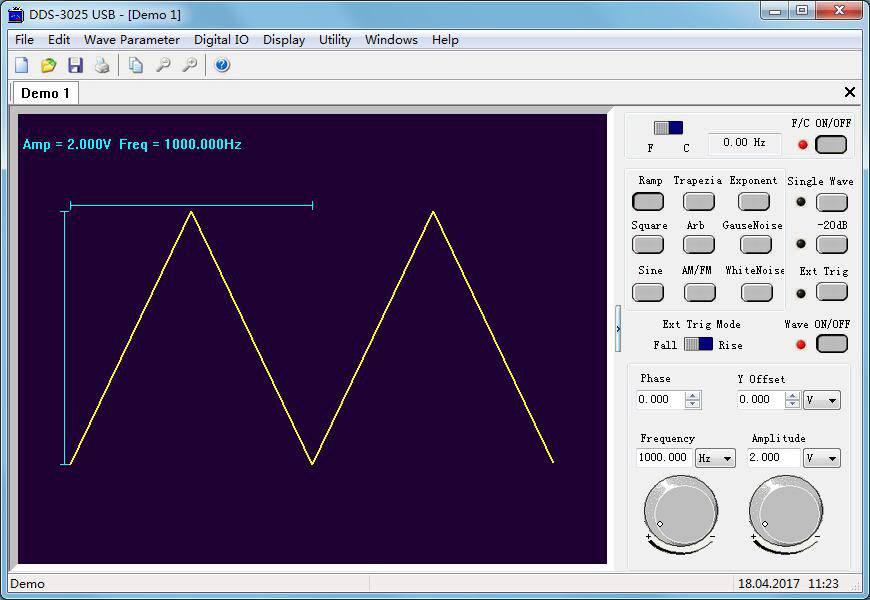Viewport: 870px width, 600px height.
Task: Save the current waveform with the Save icon
Action: 75,64
